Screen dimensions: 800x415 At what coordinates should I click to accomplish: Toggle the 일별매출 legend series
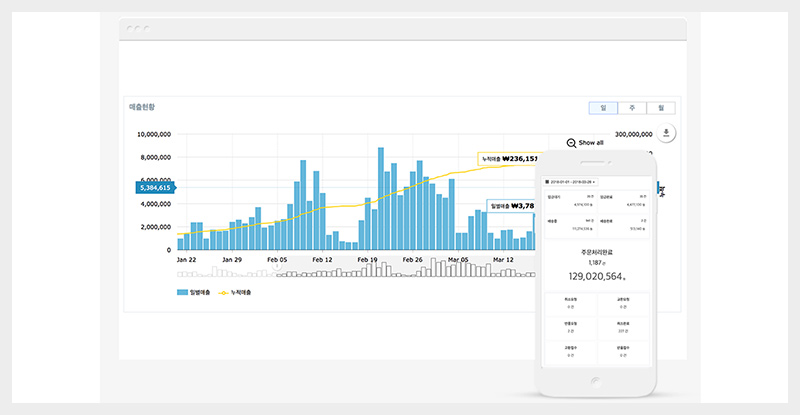point(195,292)
